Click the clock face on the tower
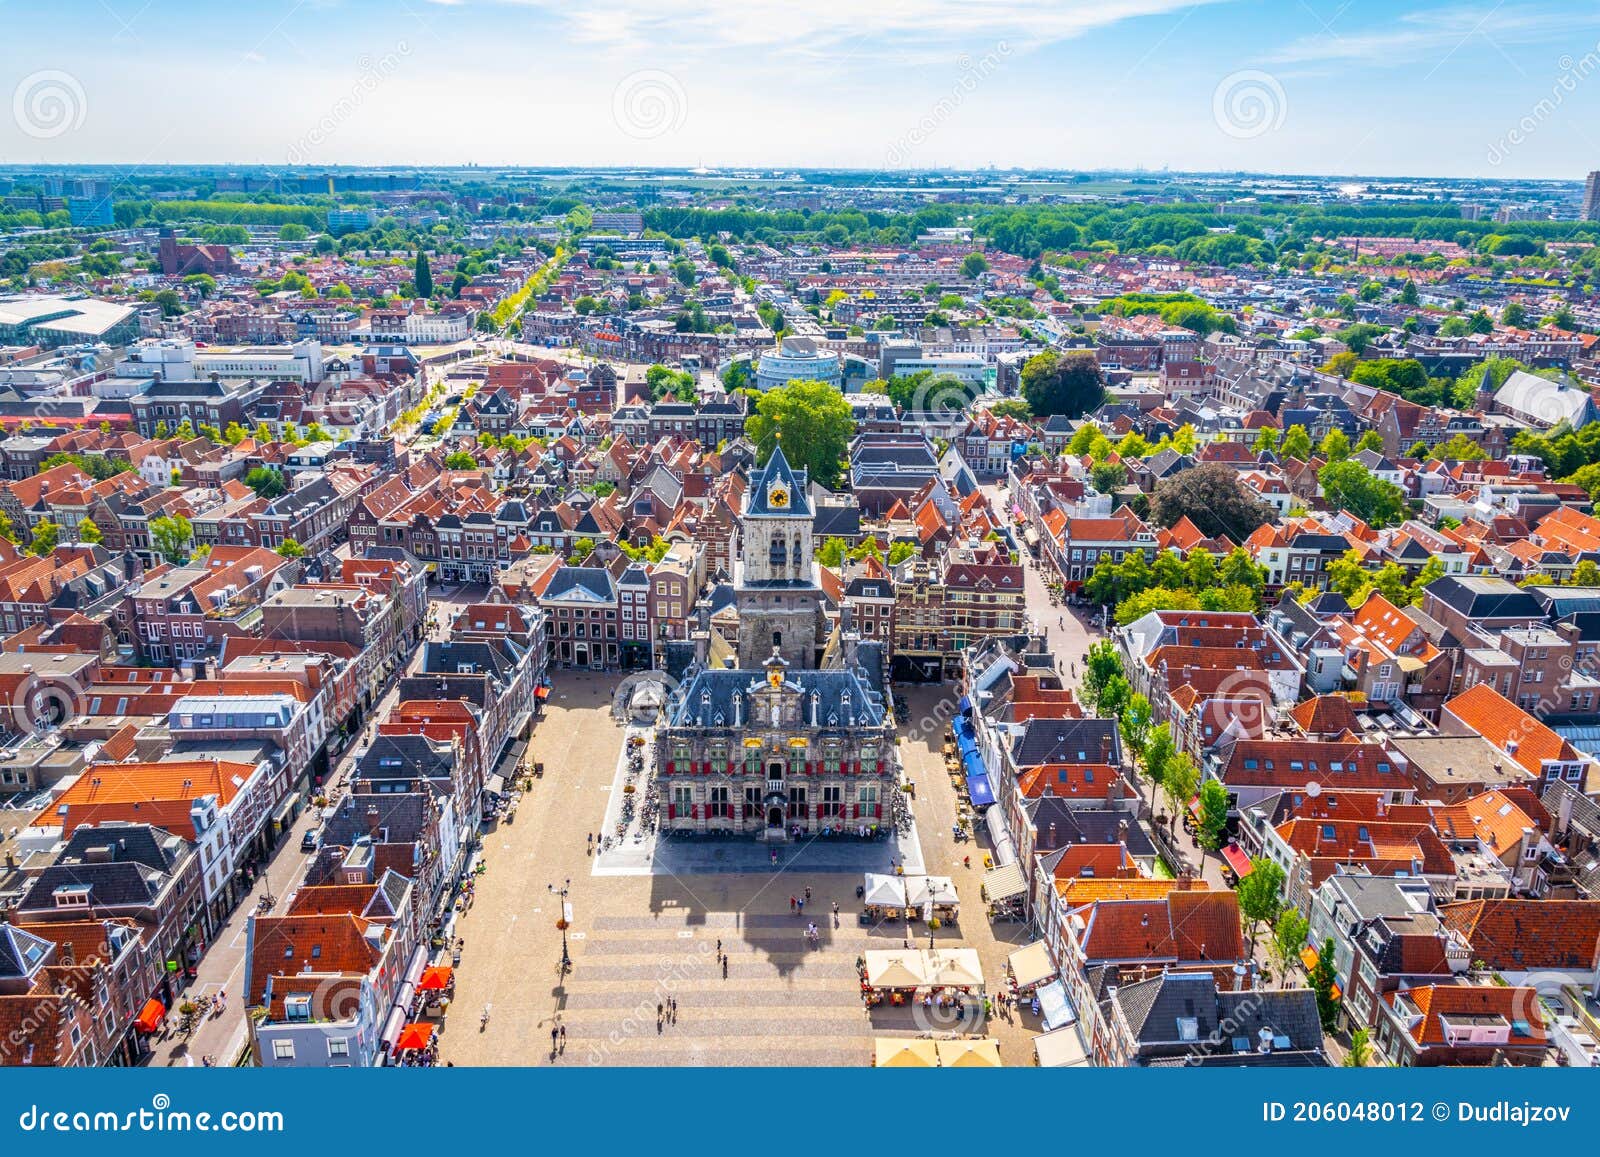Viewport: 1600px width, 1157px height. coord(779,497)
